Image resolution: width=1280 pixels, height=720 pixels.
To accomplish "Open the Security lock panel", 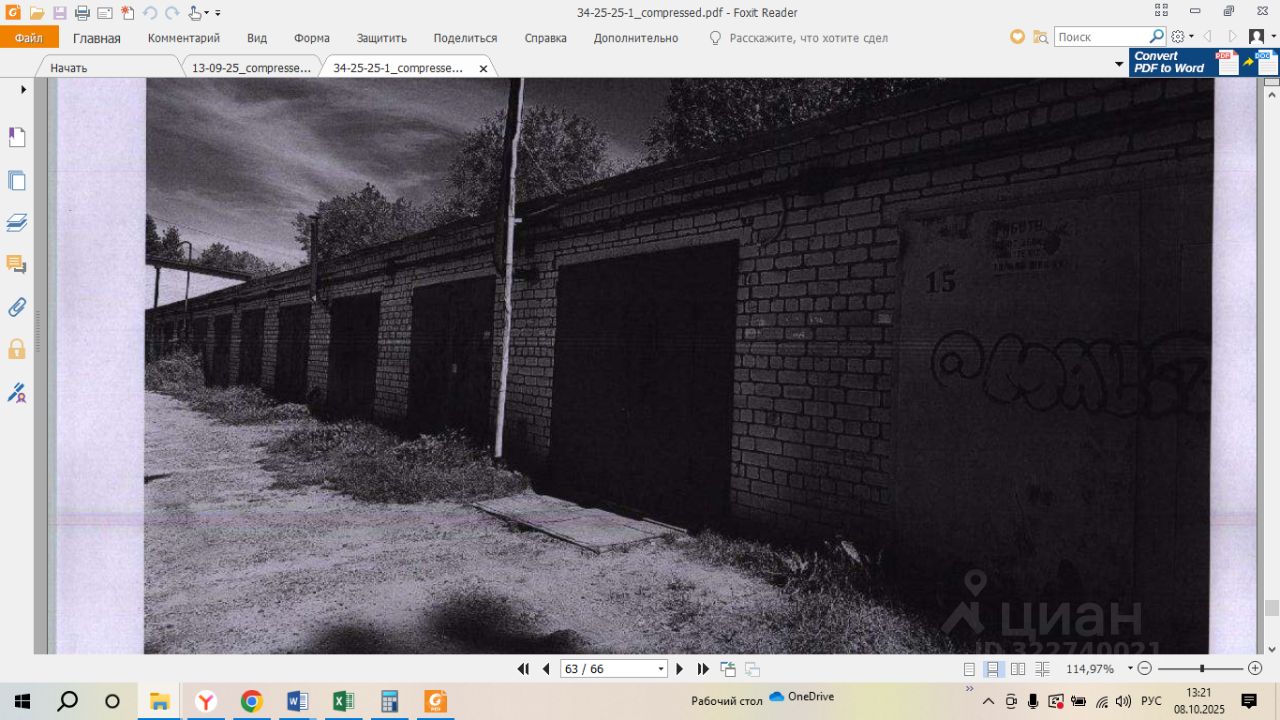I will tap(17, 349).
